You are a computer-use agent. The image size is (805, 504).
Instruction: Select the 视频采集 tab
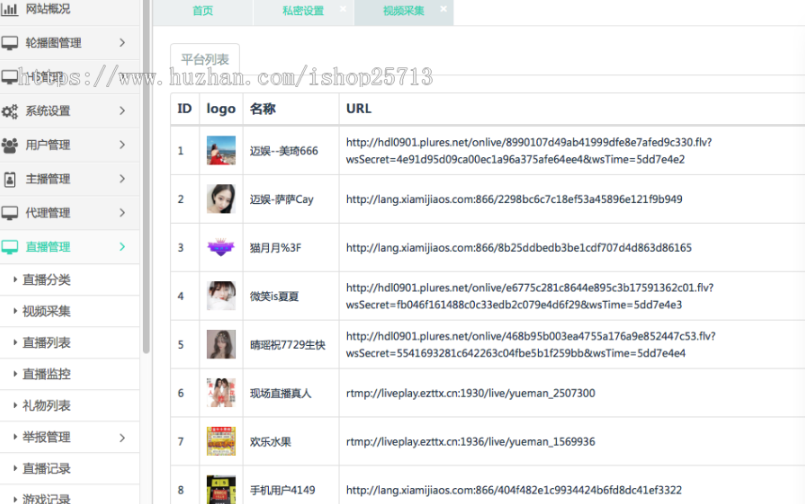pos(404,11)
